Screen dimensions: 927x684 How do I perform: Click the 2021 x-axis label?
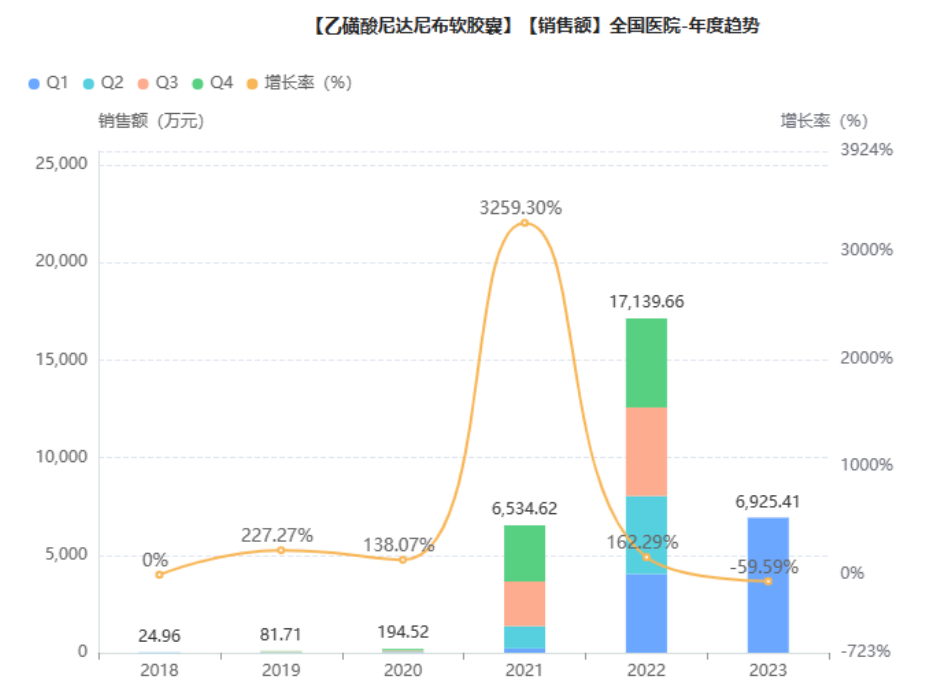click(524, 670)
